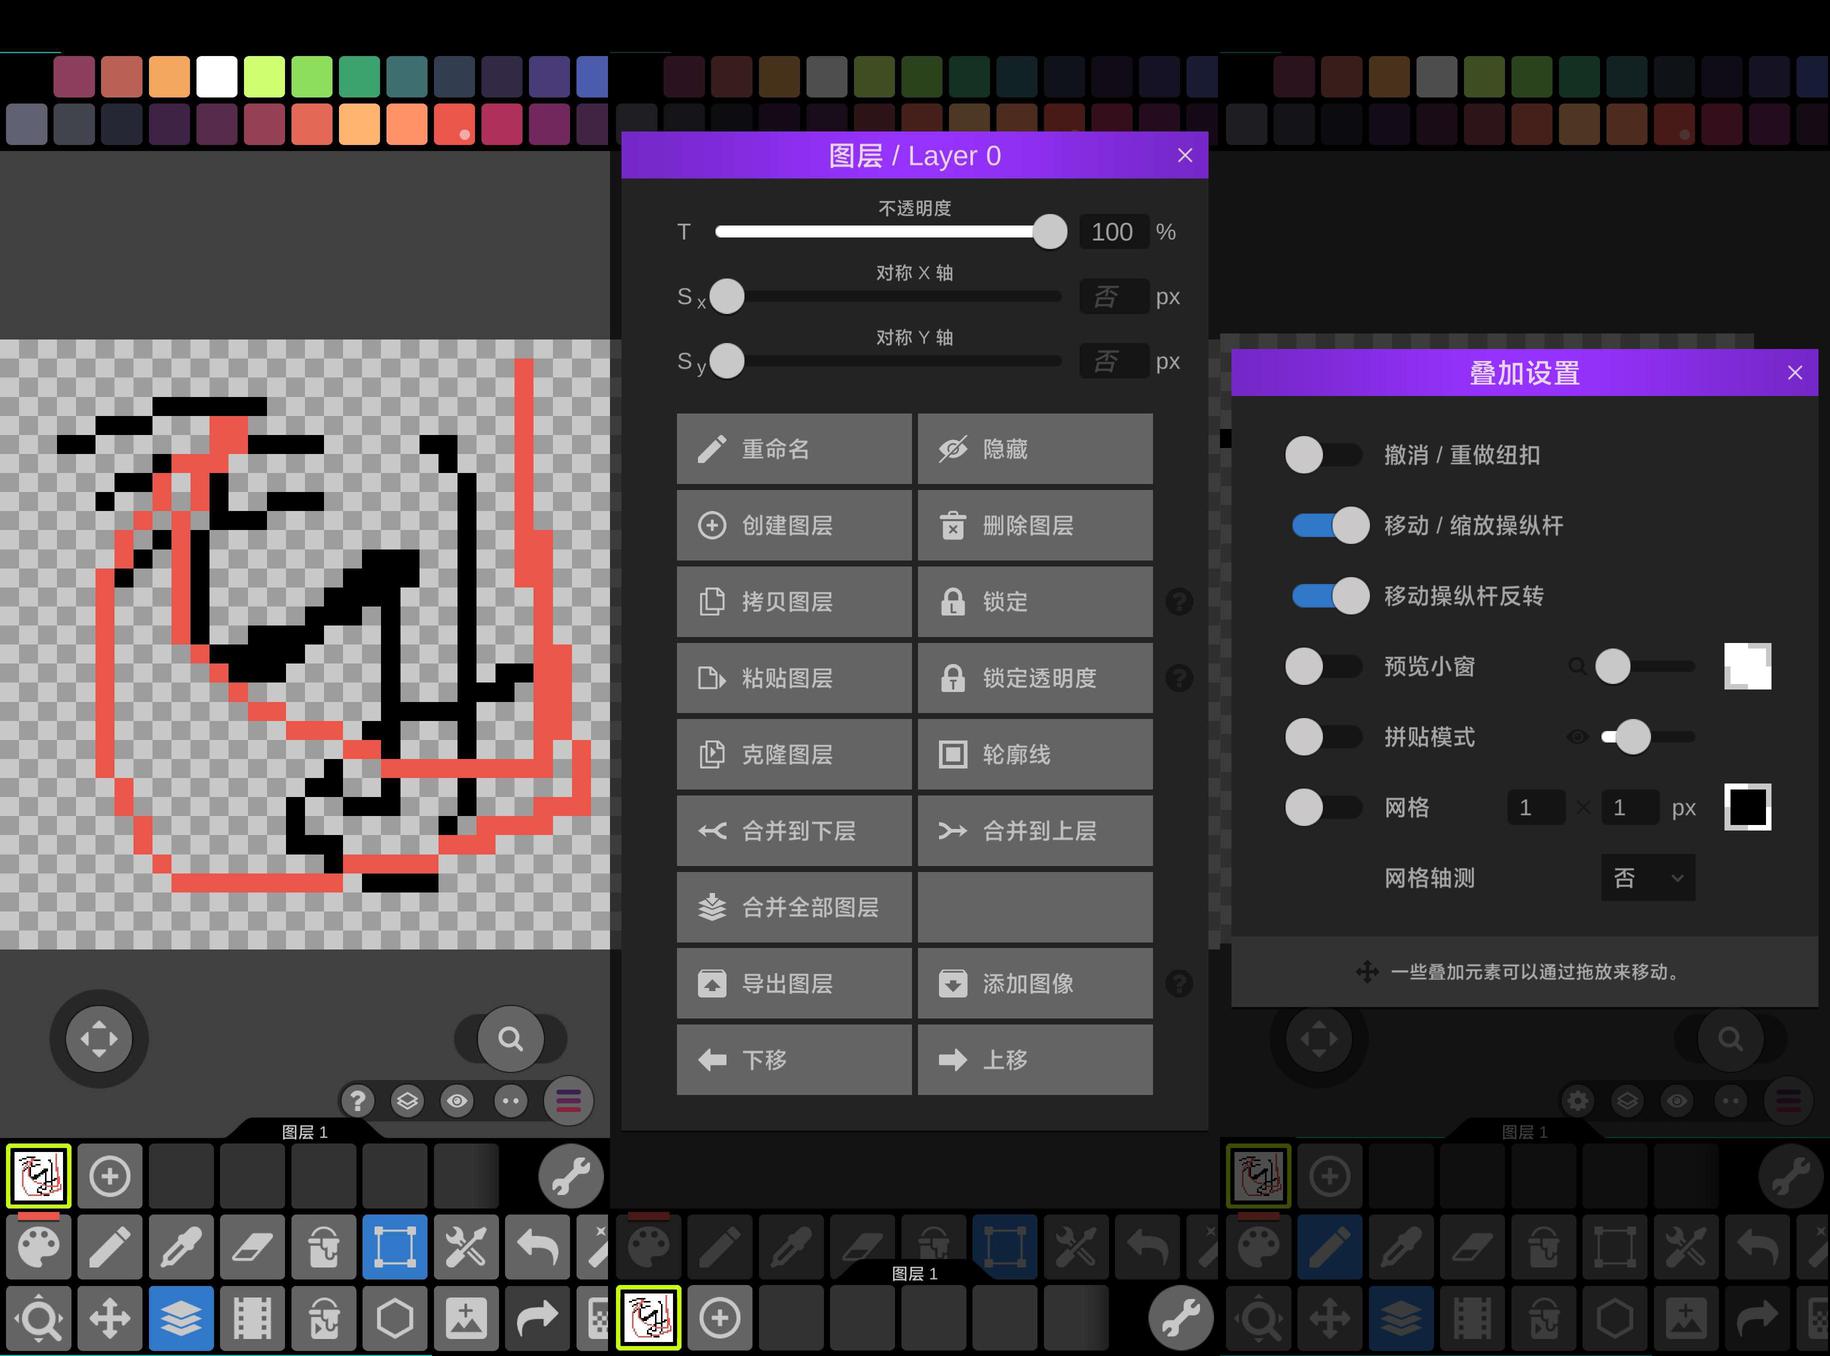The width and height of the screenshot is (1830, 1356).
Task: Click the blue highlighted pencil tool
Action: (1329, 1247)
